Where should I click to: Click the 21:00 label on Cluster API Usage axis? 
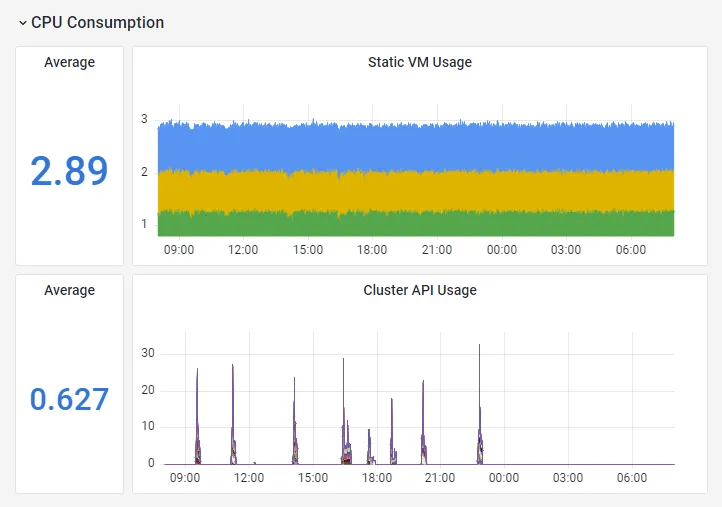(440, 478)
